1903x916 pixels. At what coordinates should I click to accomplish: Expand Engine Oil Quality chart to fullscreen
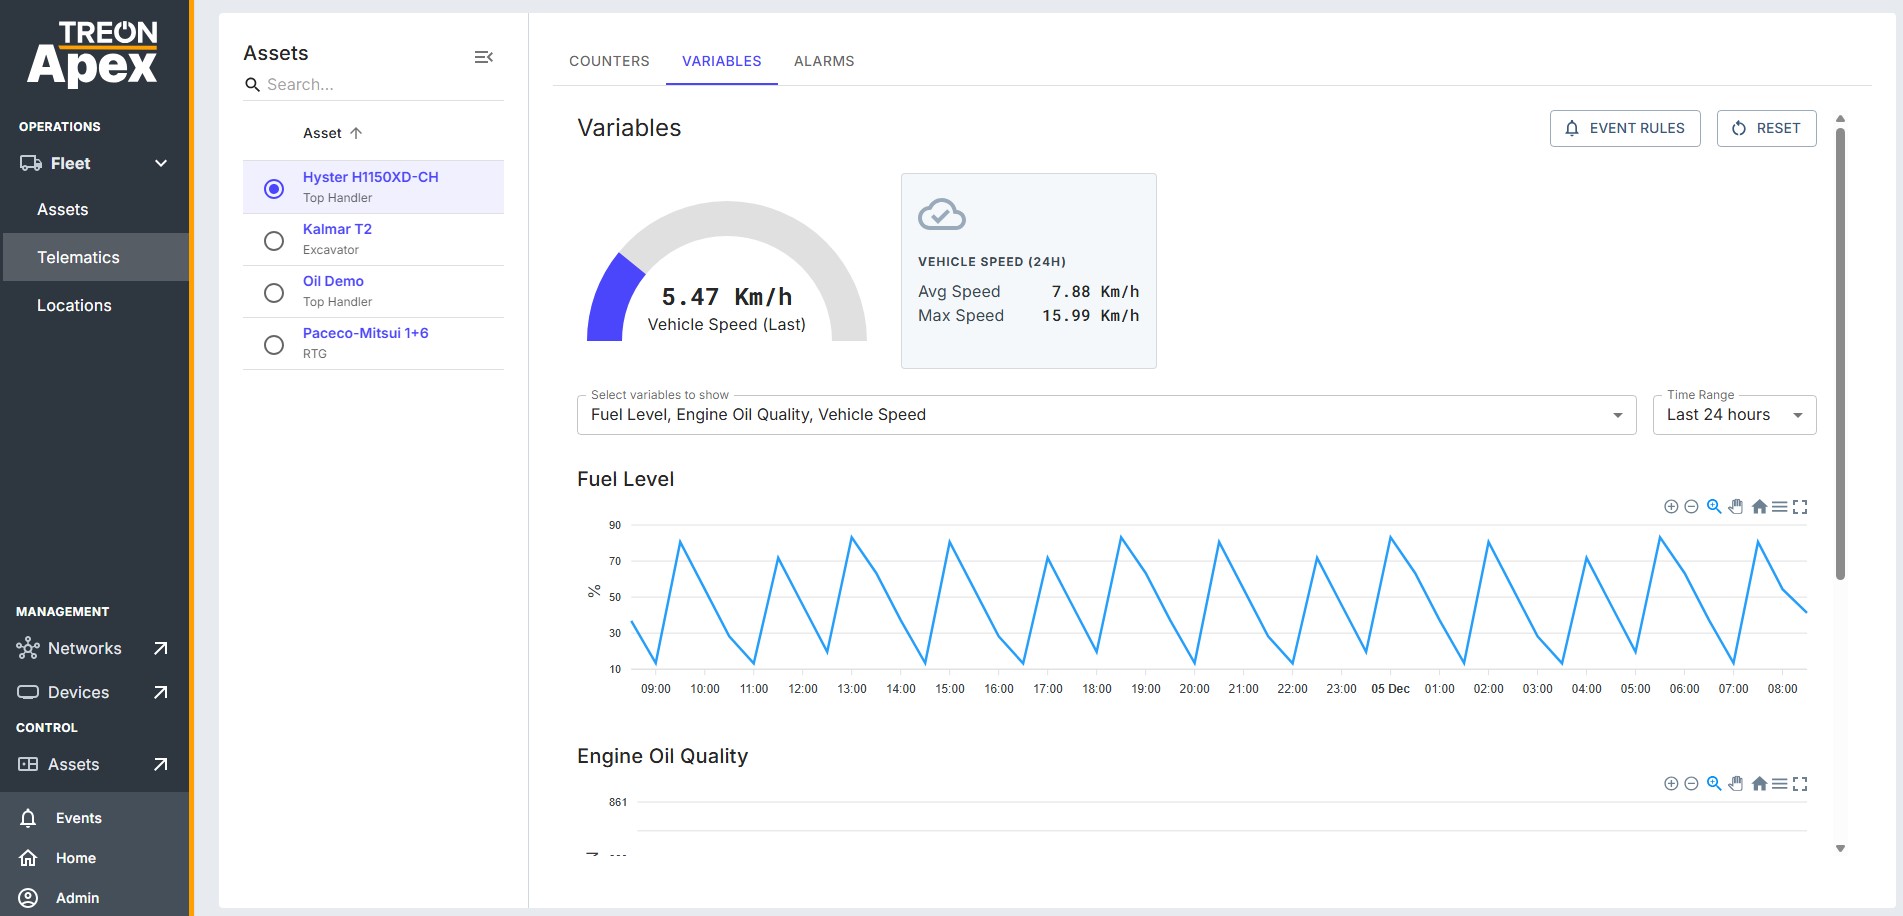tap(1800, 784)
